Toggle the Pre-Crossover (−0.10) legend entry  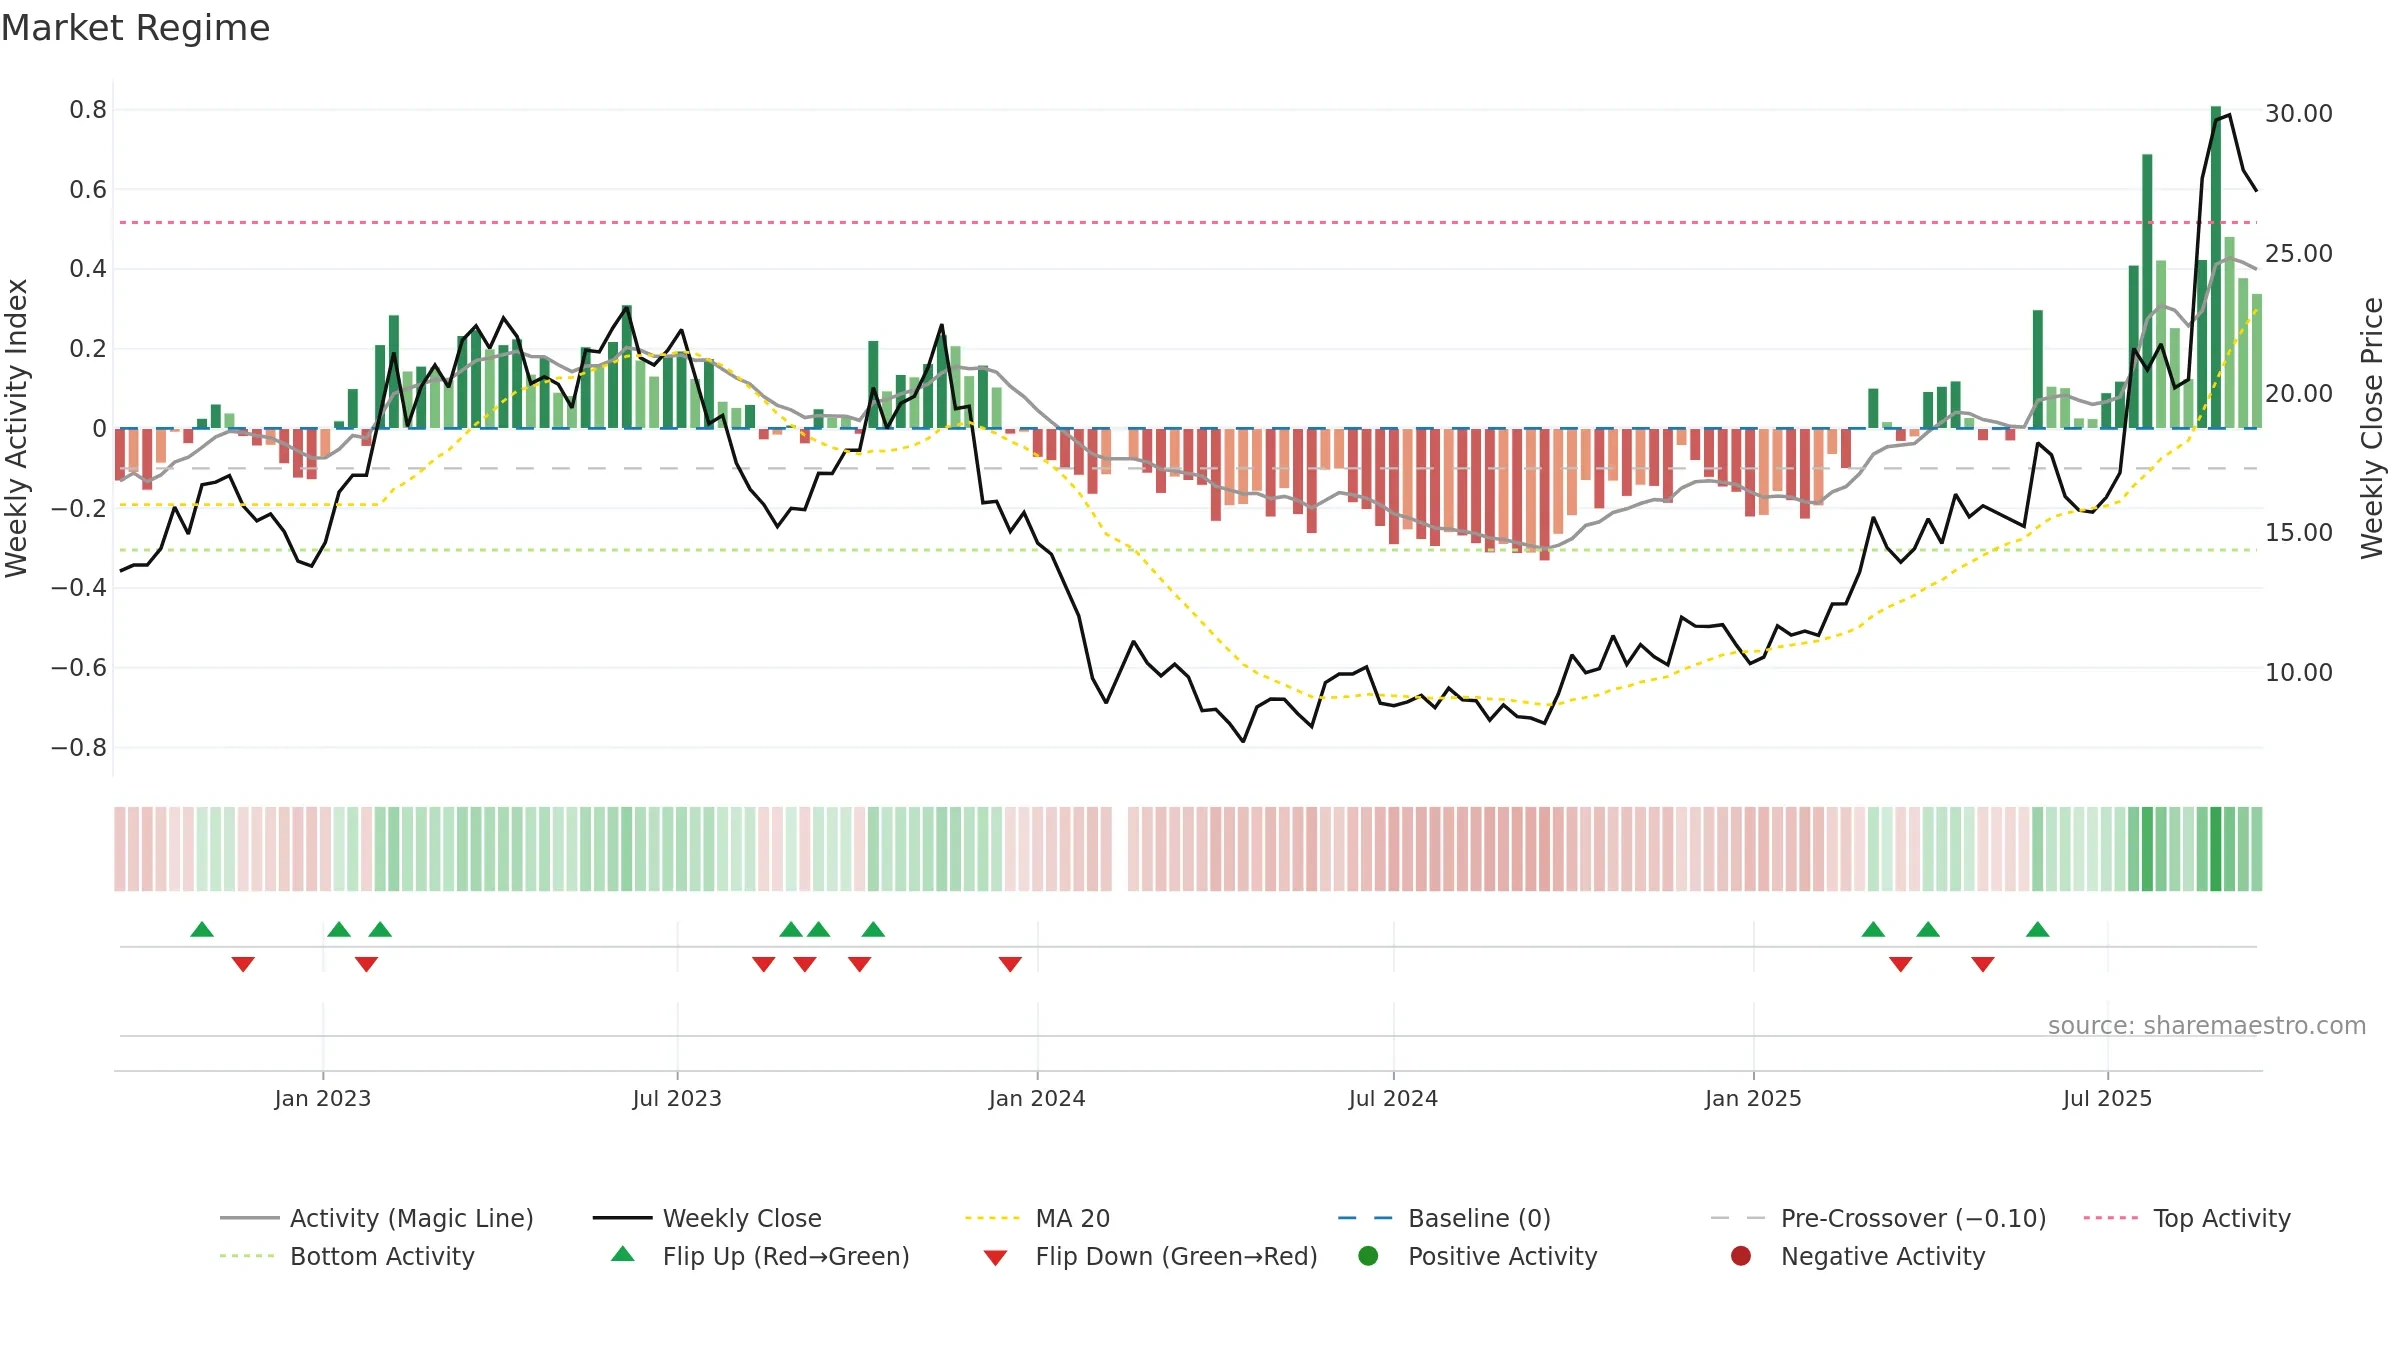point(1878,1218)
